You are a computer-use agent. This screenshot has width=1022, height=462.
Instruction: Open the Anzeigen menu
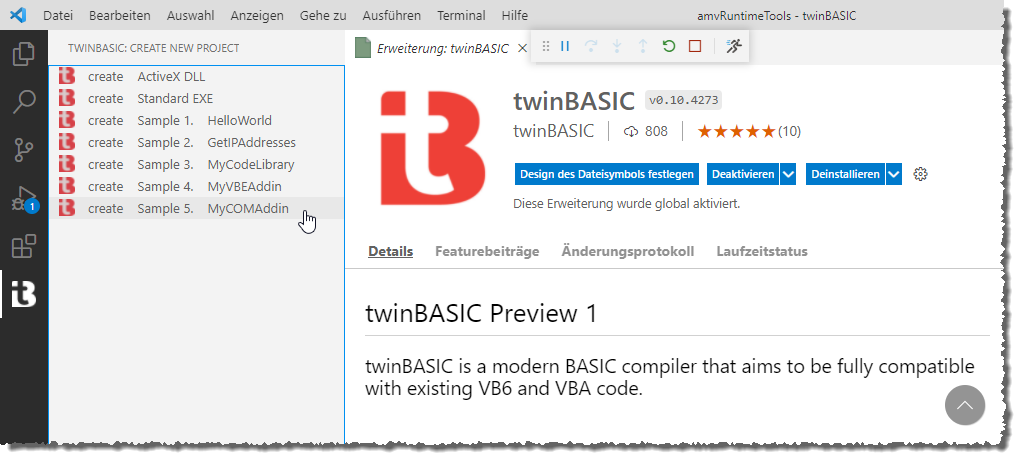point(257,15)
